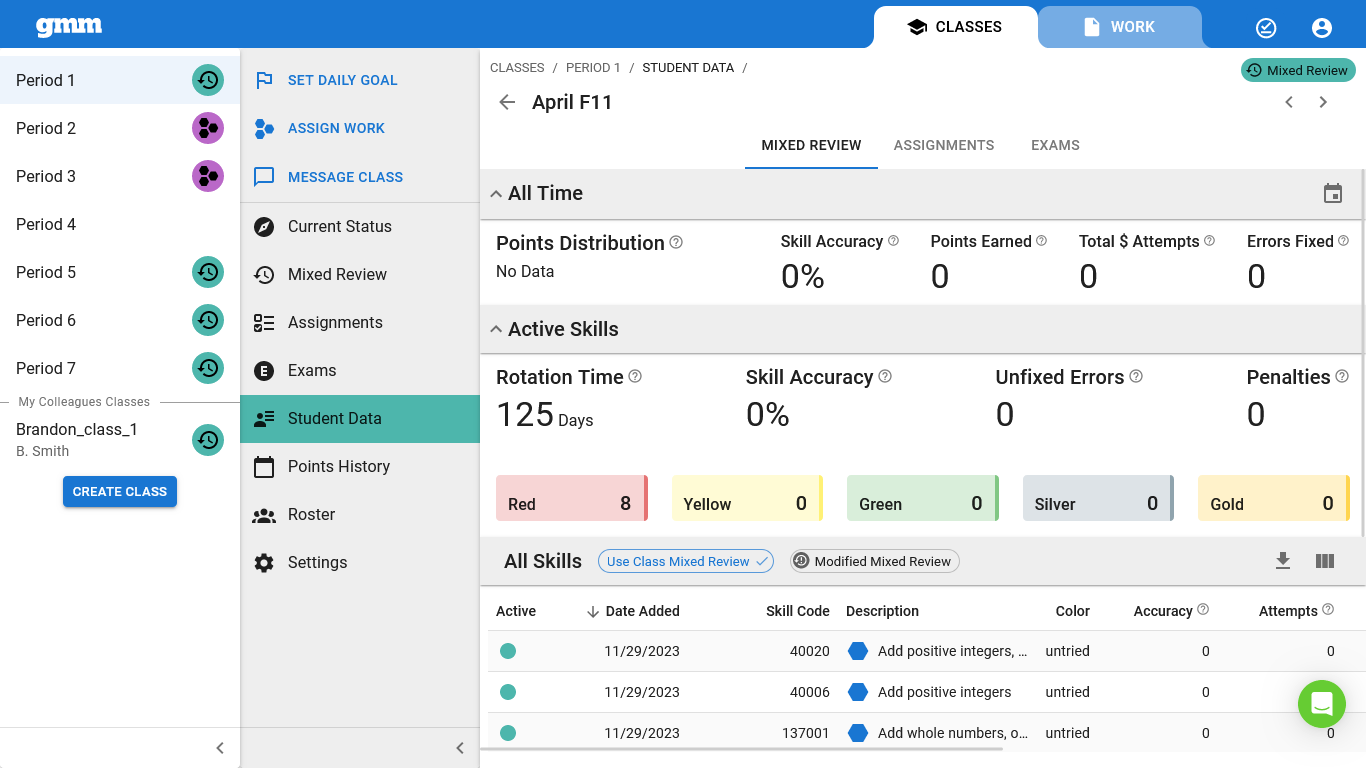The image size is (1366, 768).
Task: Click the calendar icon in All Time header
Action: tap(1333, 194)
